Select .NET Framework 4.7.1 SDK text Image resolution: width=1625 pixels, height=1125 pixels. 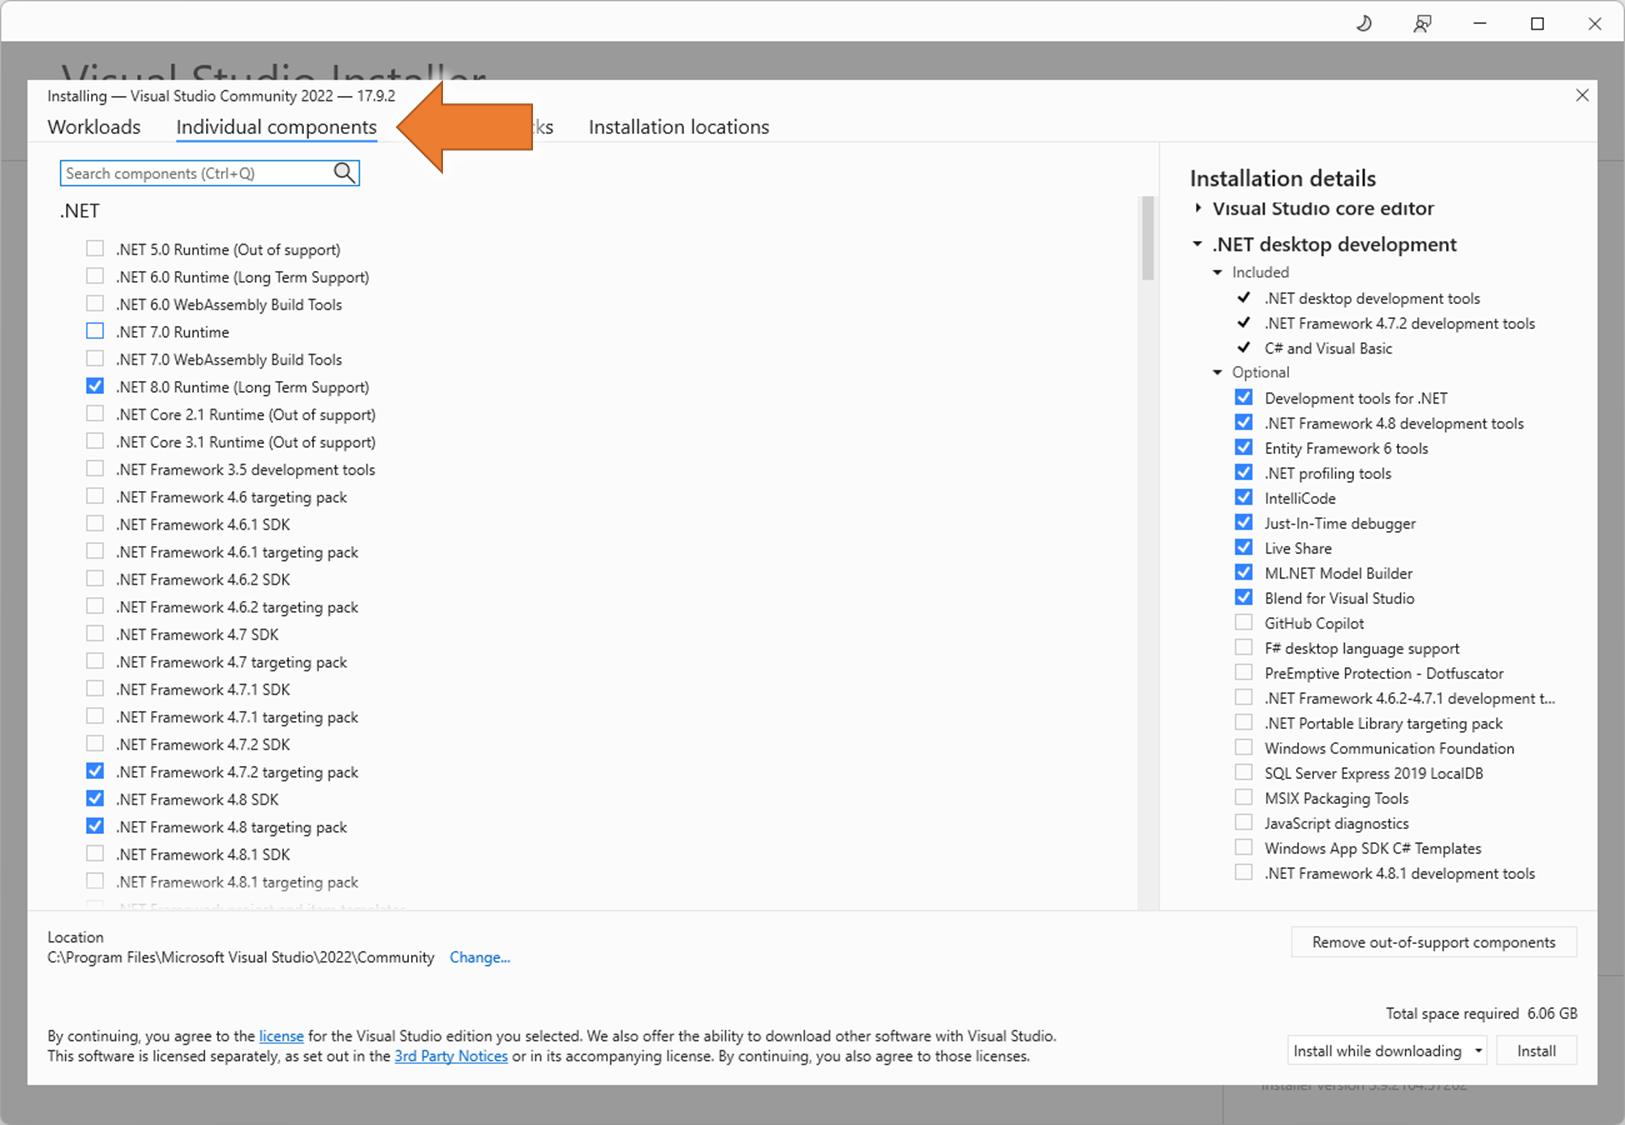click(203, 689)
